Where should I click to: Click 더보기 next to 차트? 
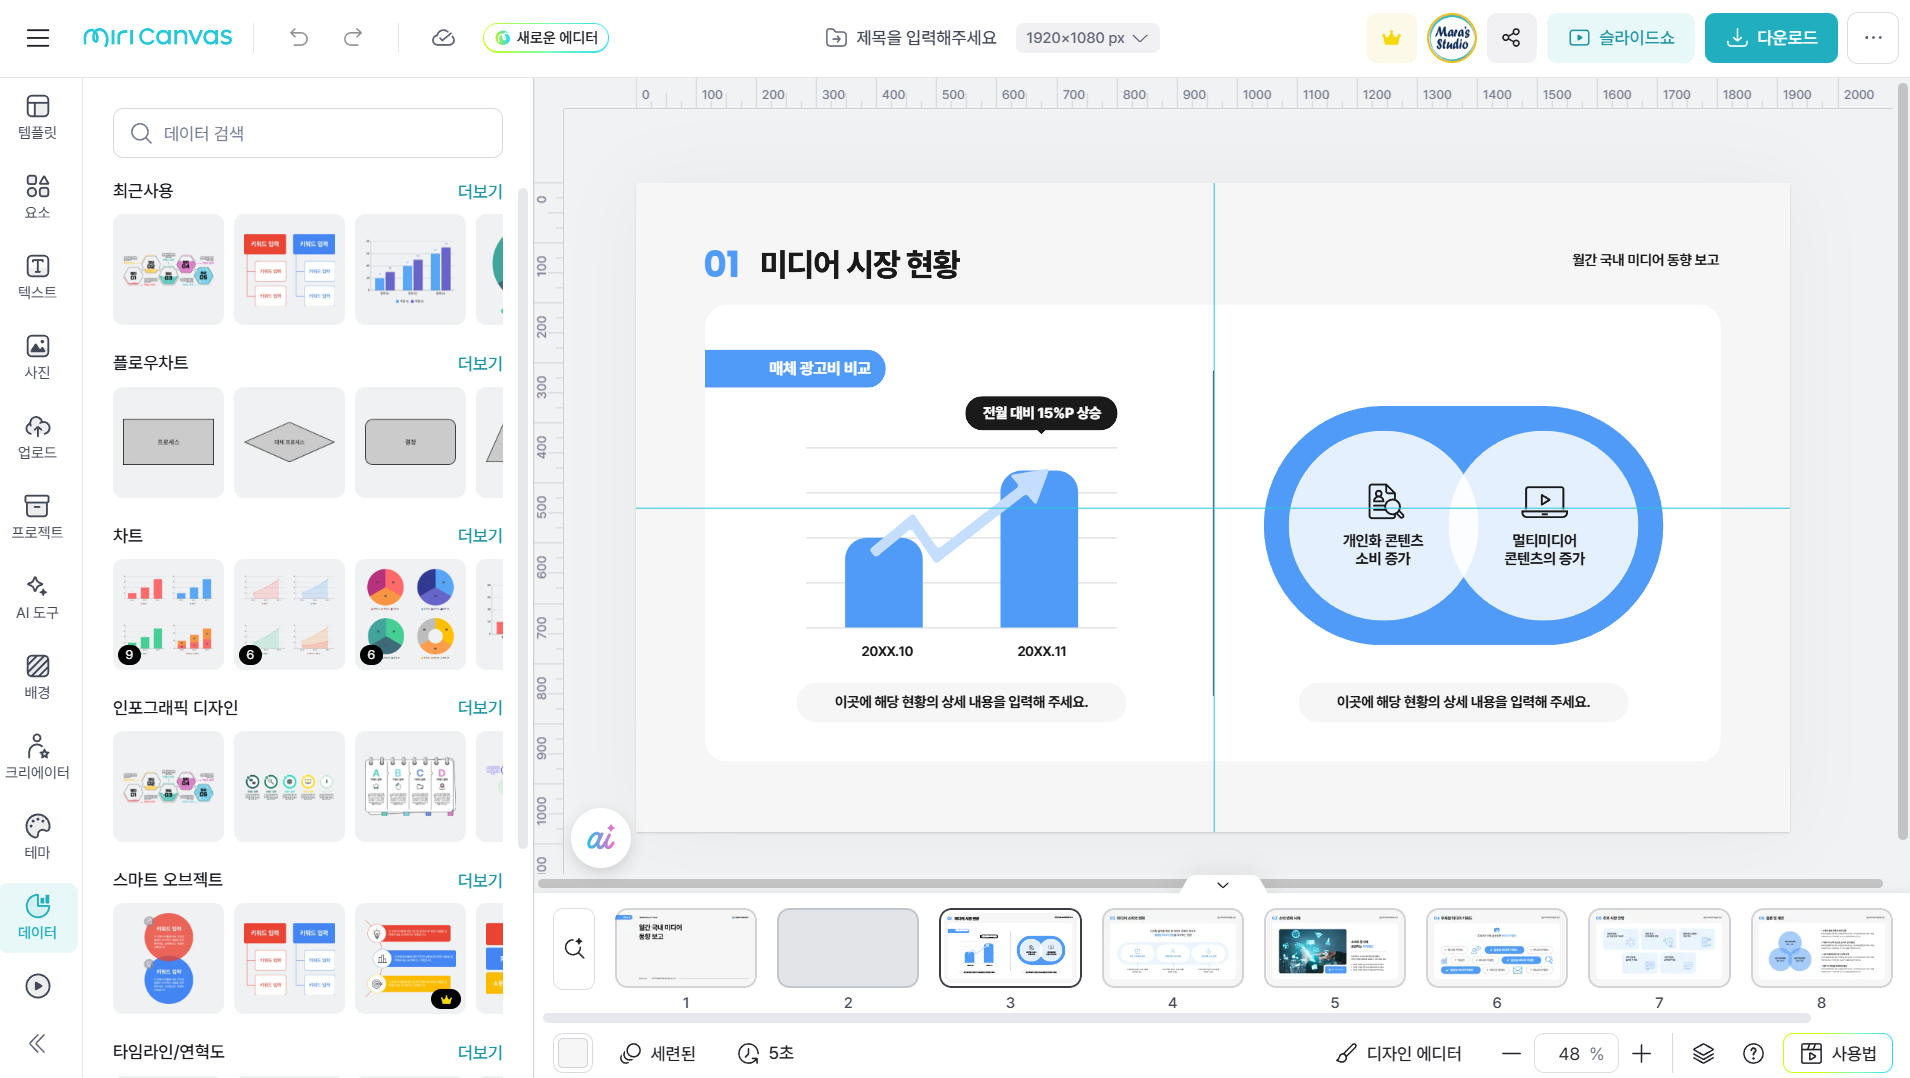coord(479,535)
